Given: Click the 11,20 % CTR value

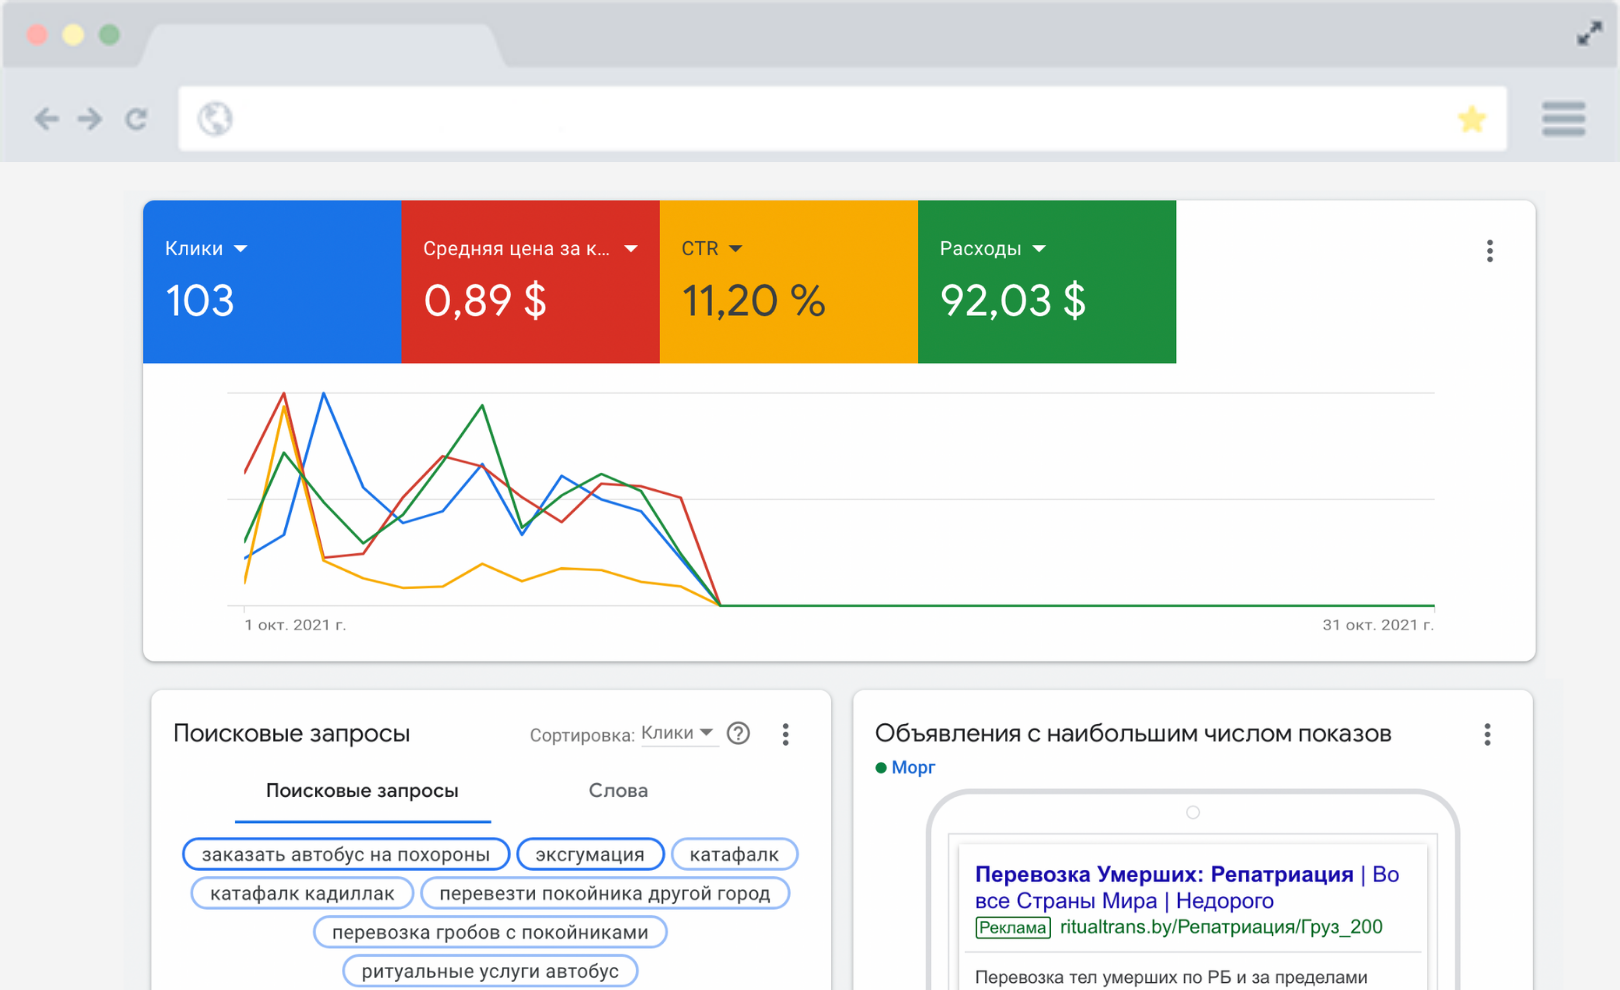Looking at the screenshot, I should [753, 301].
